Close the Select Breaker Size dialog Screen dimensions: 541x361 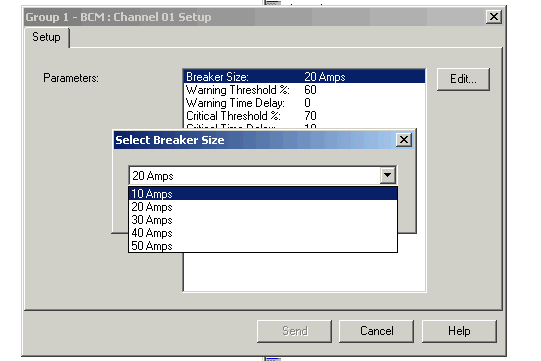[x=404, y=140]
